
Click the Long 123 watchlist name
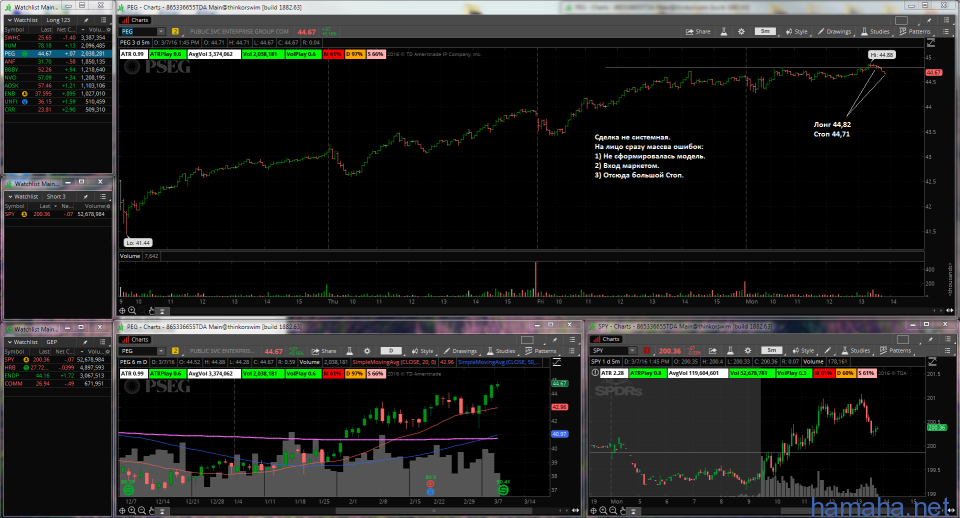point(58,20)
